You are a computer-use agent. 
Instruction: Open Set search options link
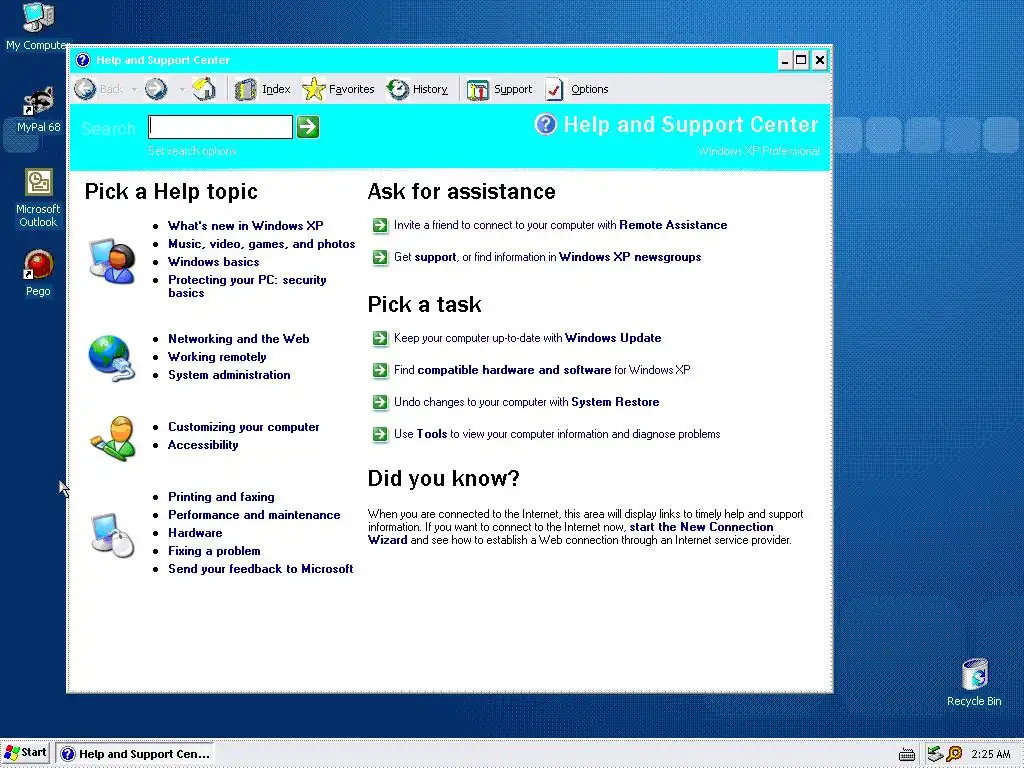click(192, 151)
